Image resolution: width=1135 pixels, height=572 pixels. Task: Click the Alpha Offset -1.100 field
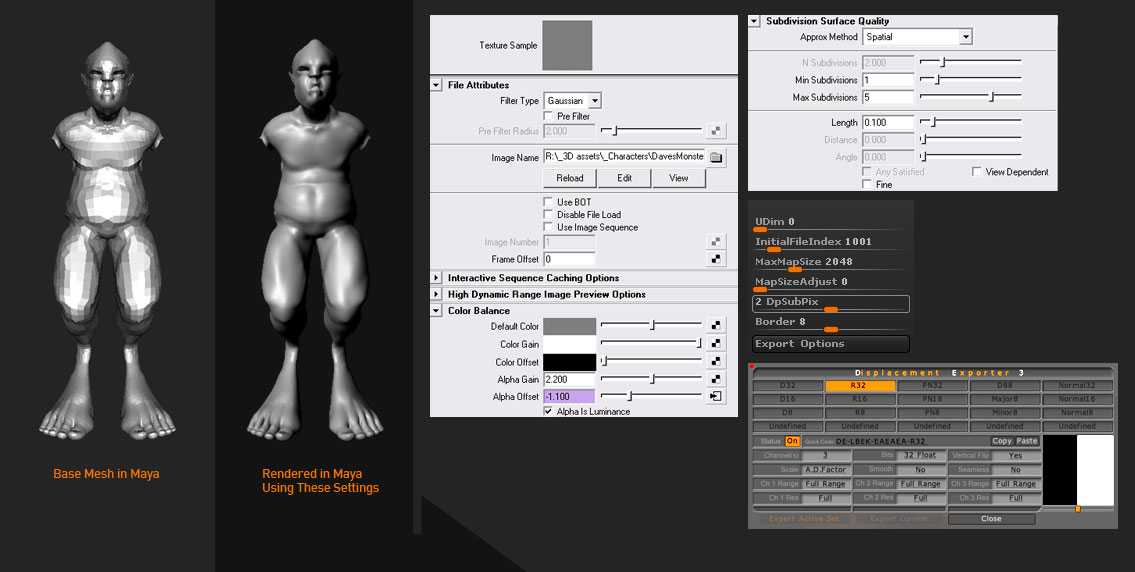tap(570, 396)
